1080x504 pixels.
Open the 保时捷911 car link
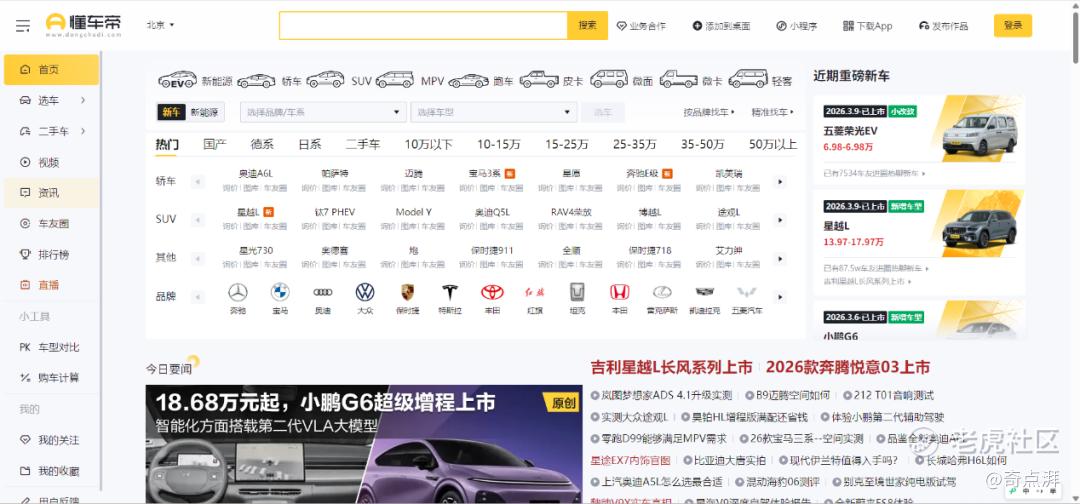pos(492,251)
